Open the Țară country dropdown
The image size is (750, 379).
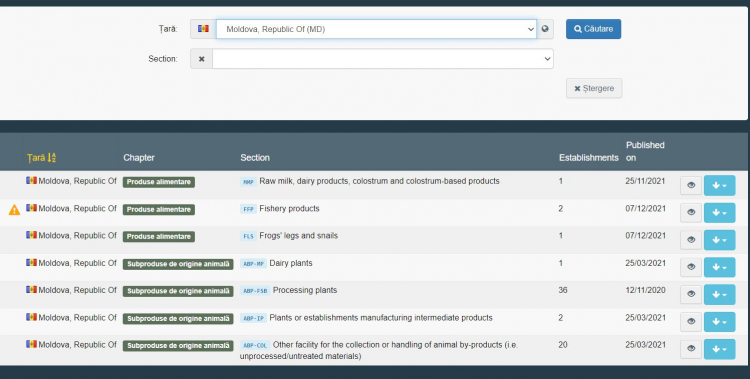[376, 29]
